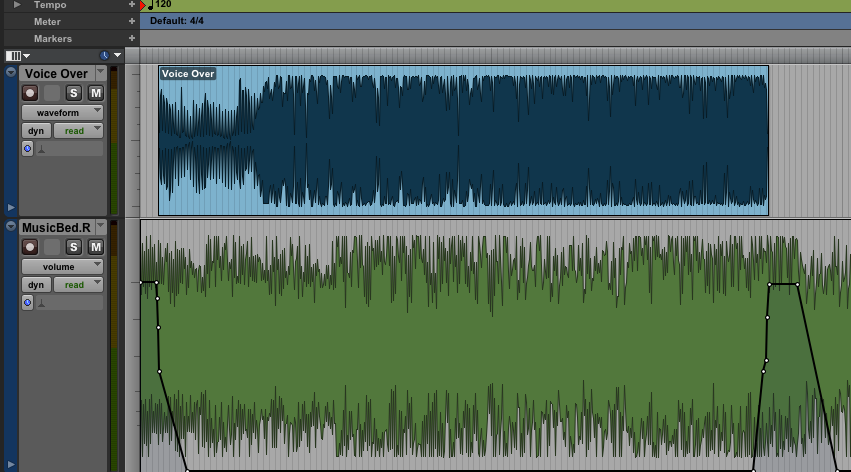Viewport: 851px width, 472px height.
Task: Click the dyn button on Voice Over track
Action: click(x=36, y=131)
